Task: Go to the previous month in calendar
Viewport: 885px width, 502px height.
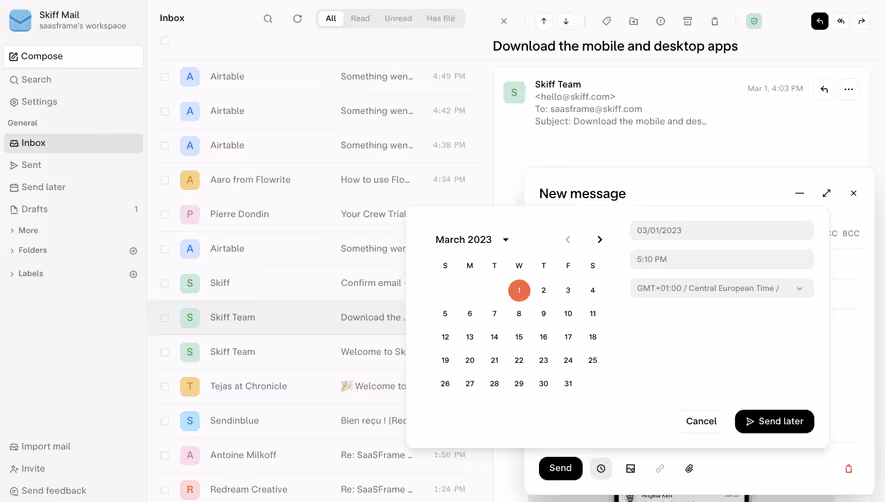Action: (x=568, y=240)
